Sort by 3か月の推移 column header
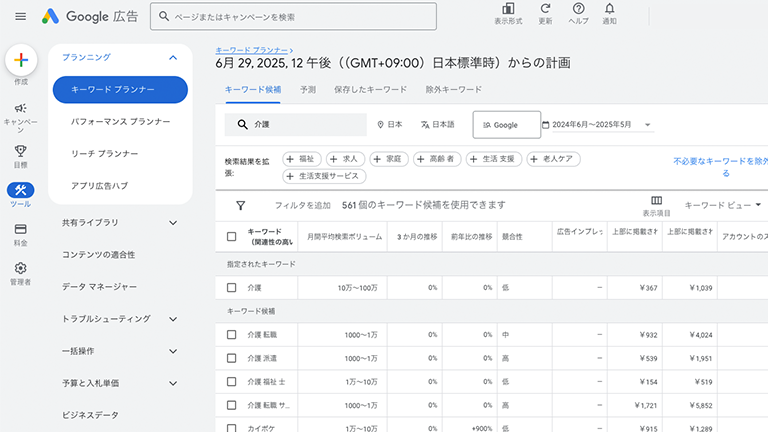The width and height of the screenshot is (768, 432). (417, 237)
